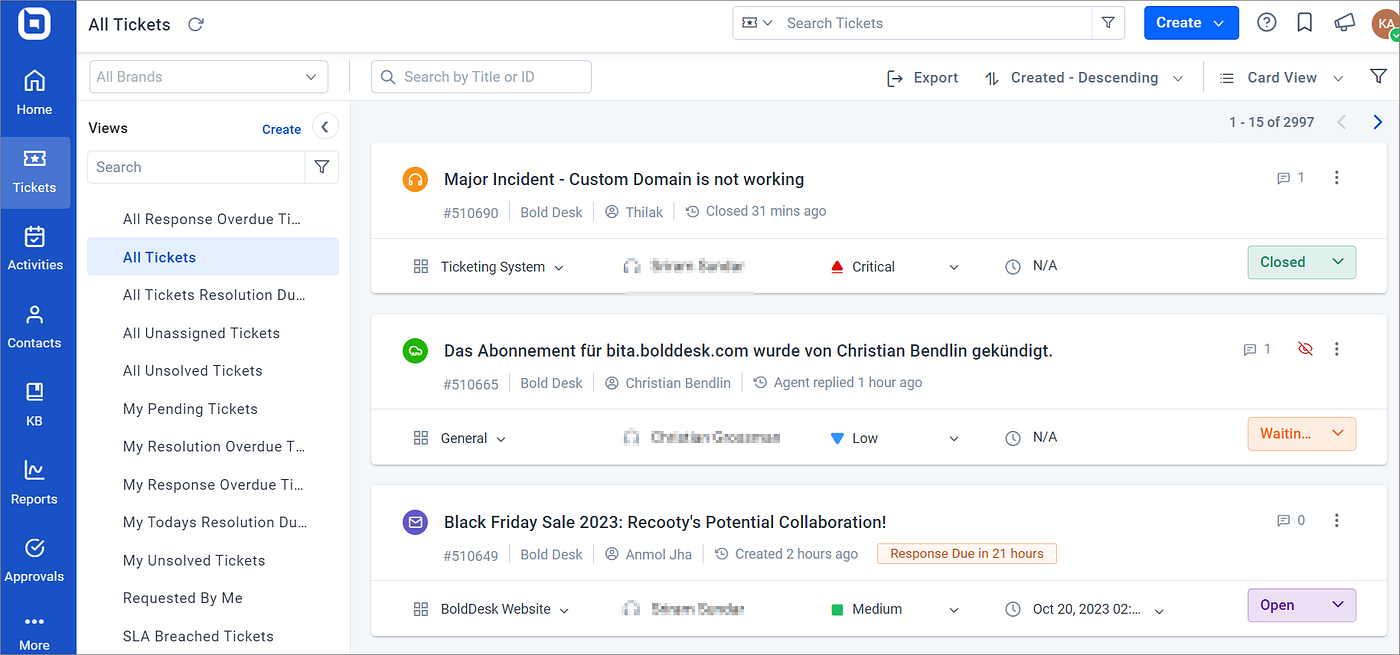Refresh the All Tickets list
This screenshot has width=1400, height=655.
(196, 24)
